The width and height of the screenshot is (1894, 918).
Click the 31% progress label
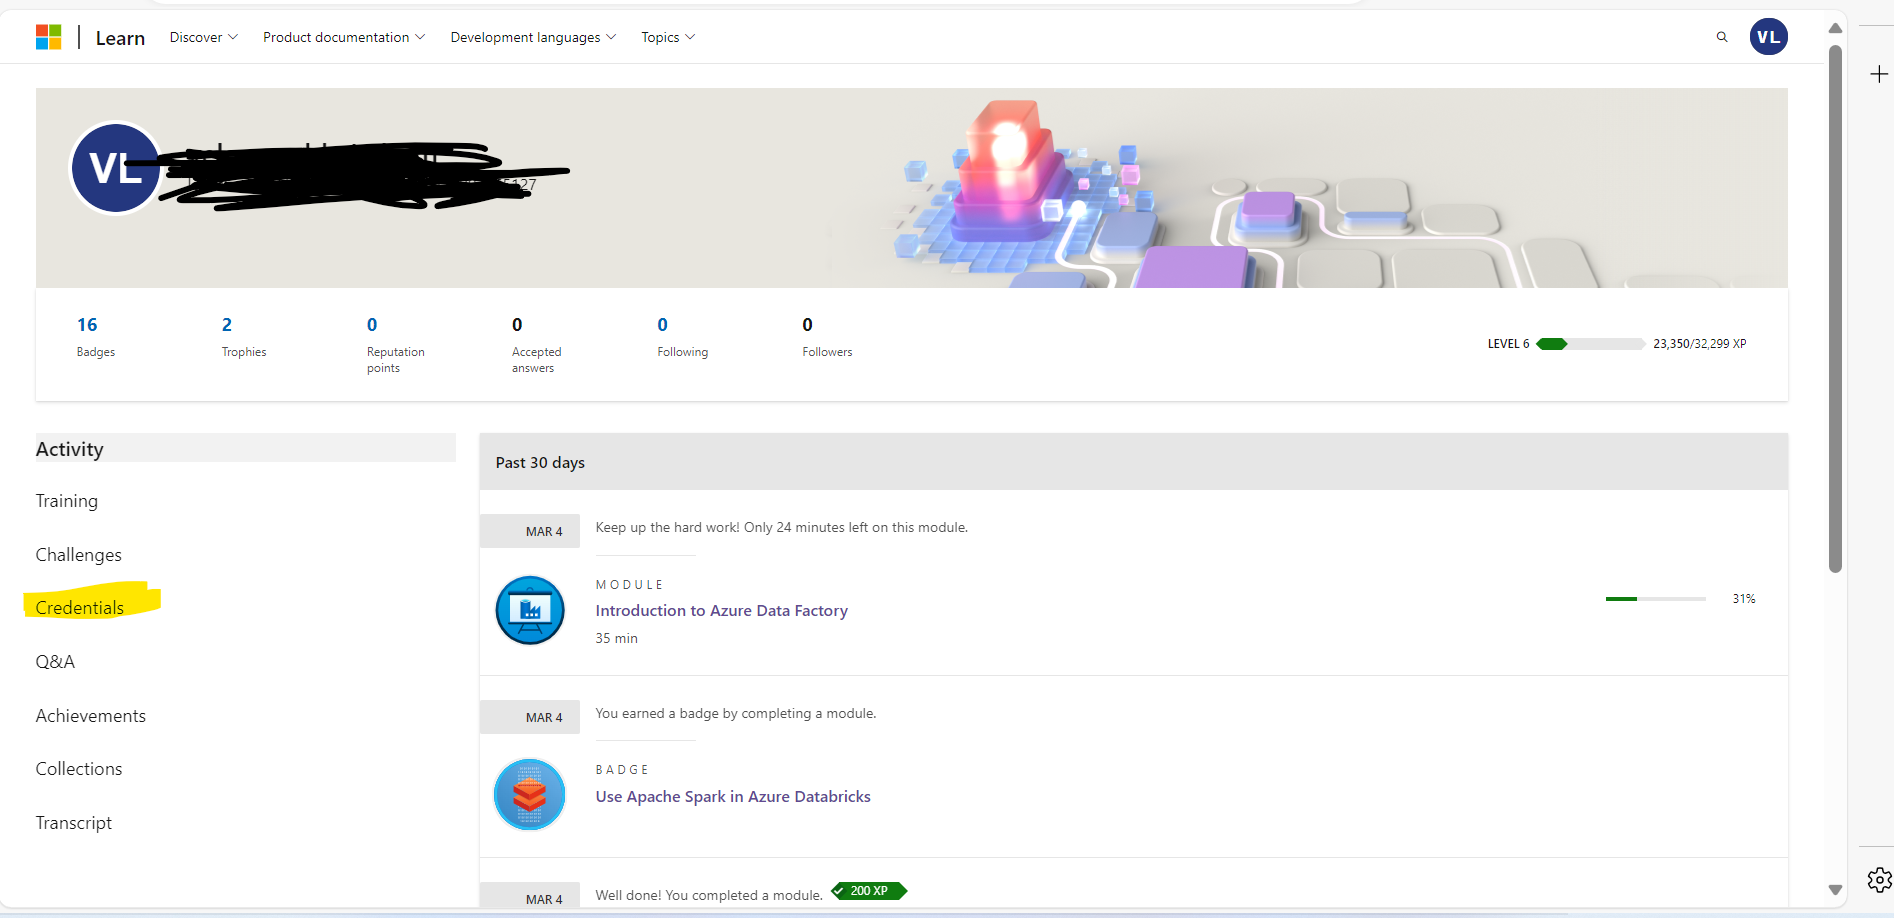click(x=1744, y=599)
